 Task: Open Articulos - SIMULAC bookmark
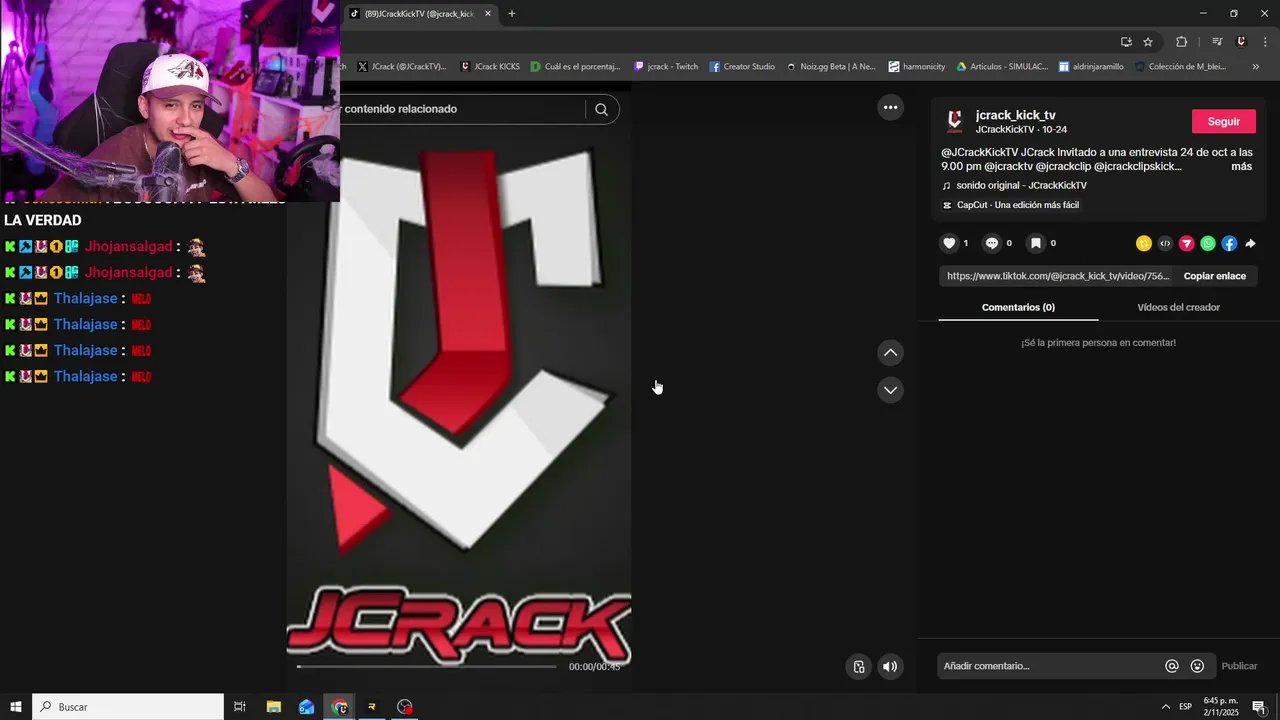tap(1002, 67)
